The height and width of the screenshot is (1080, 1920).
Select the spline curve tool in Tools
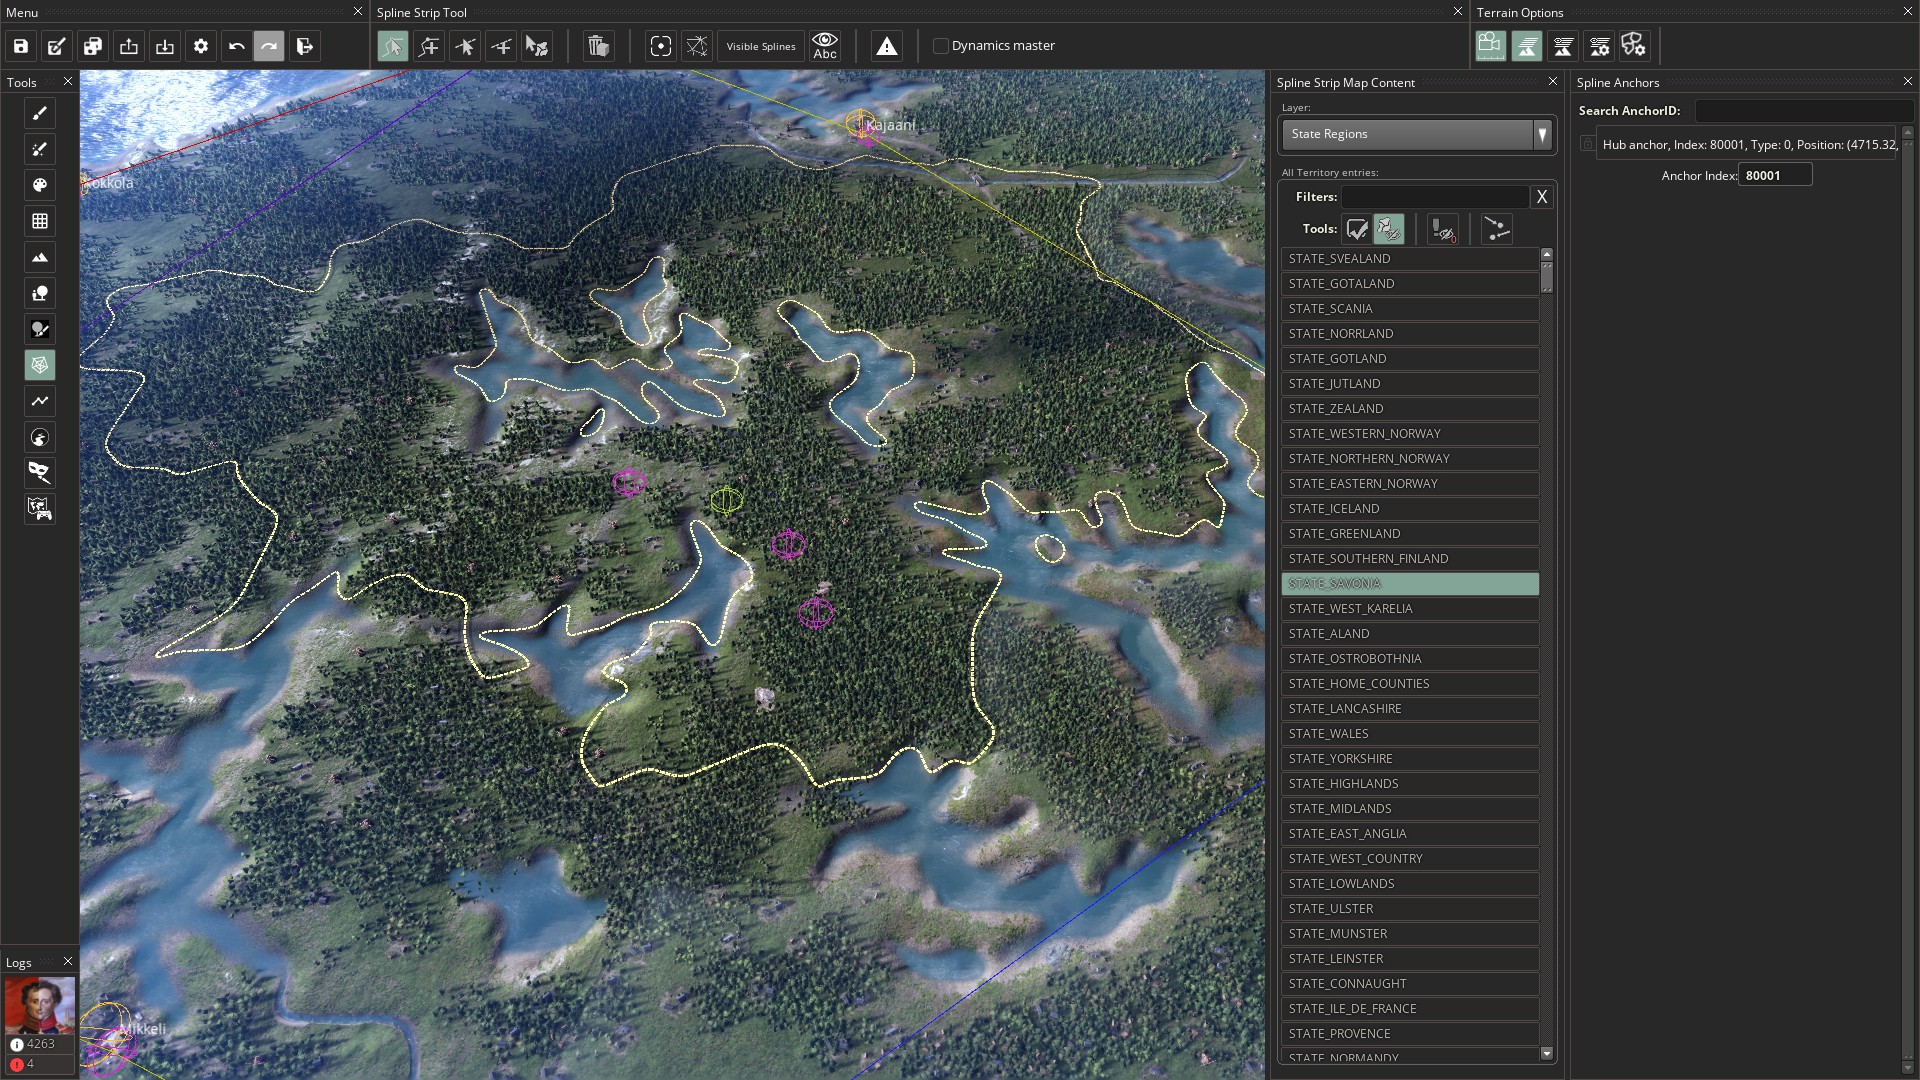tap(40, 401)
